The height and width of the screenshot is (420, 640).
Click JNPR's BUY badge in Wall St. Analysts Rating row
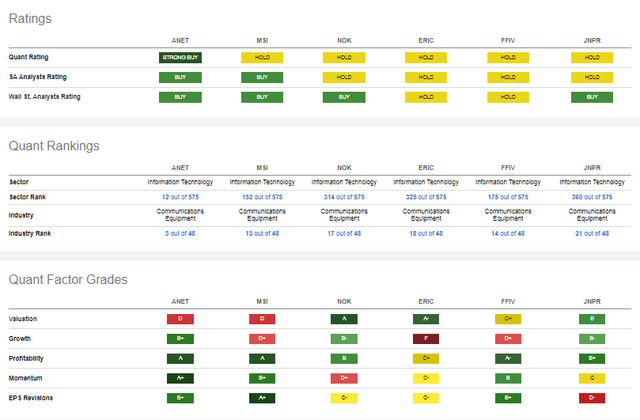592,97
